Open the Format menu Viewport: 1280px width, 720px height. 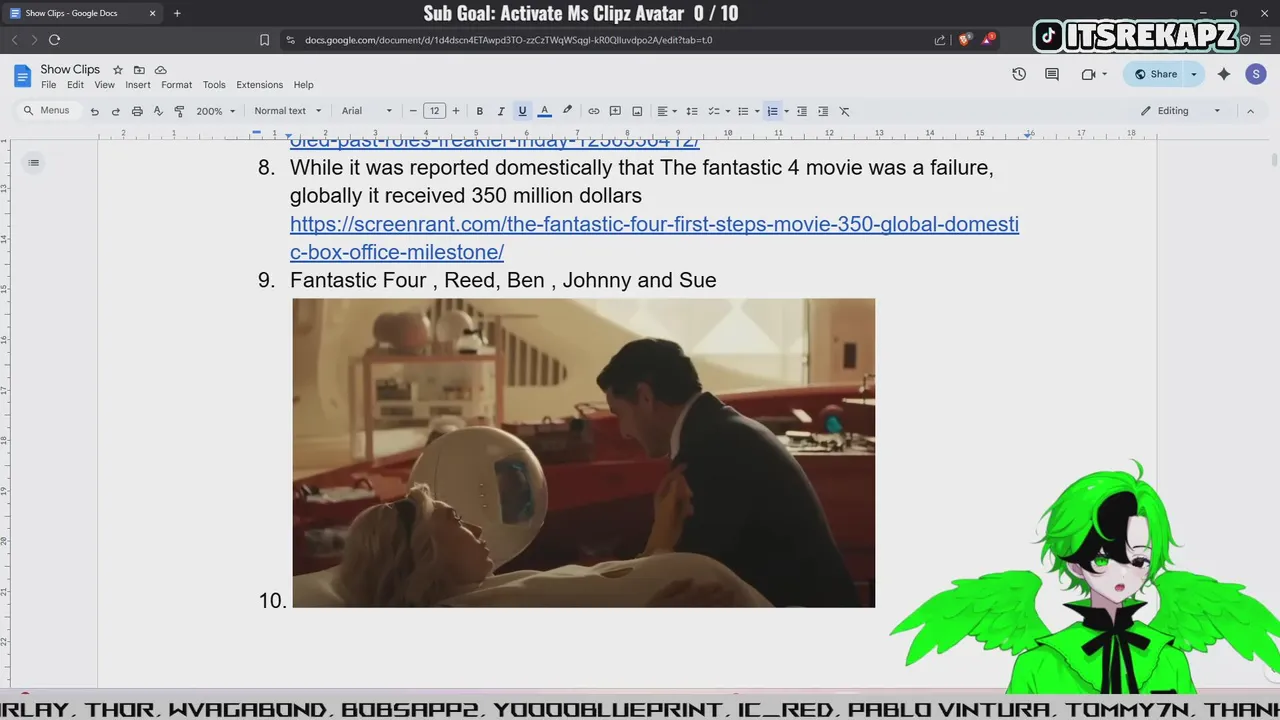coord(176,85)
